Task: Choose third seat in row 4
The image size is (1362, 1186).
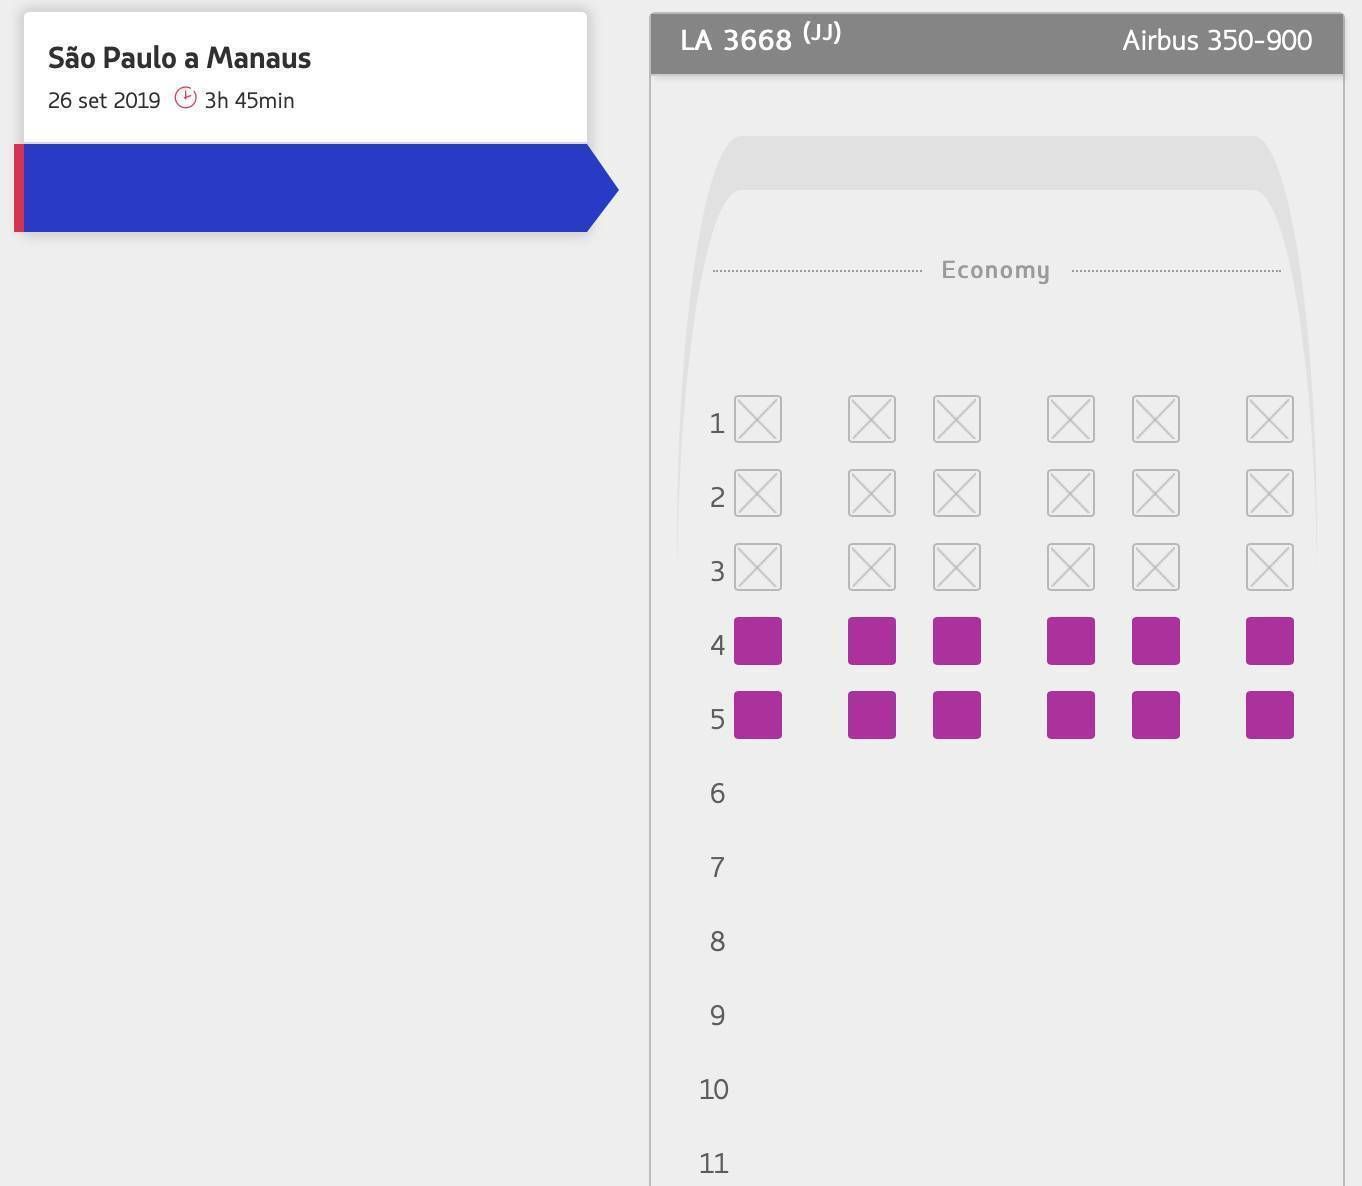Action: click(957, 641)
